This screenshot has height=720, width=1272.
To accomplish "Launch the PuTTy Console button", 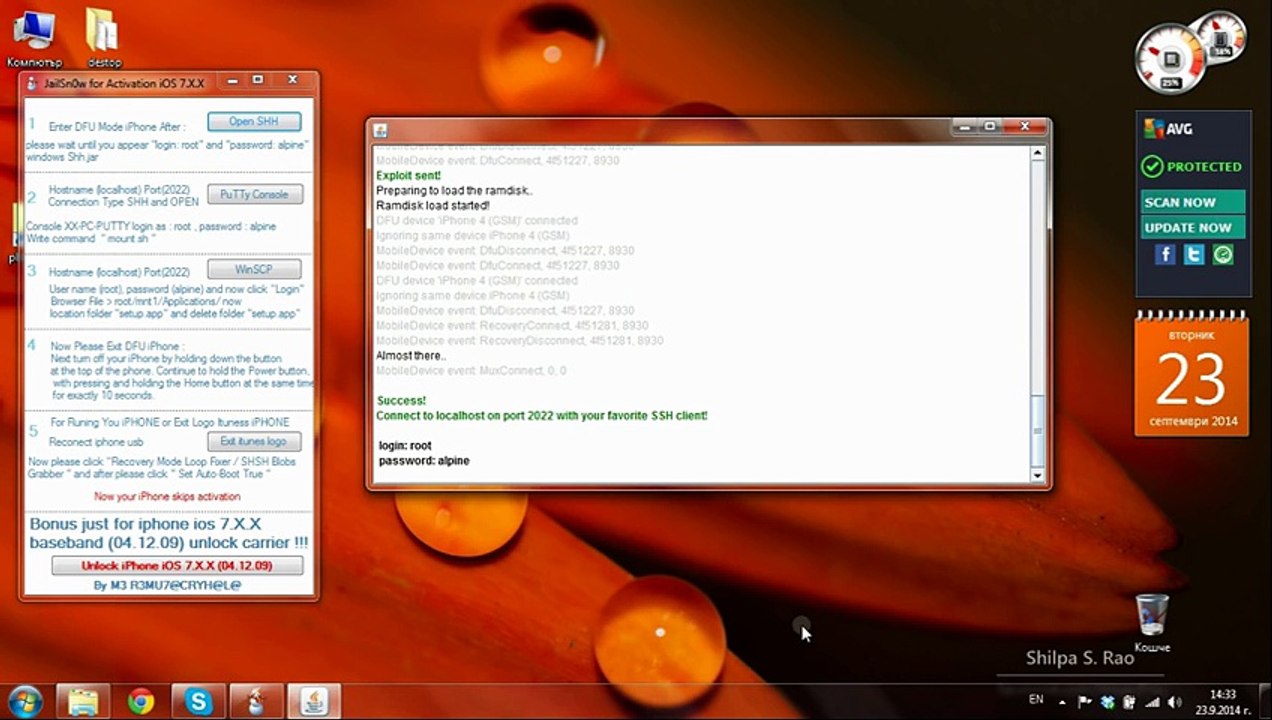I will (254, 194).
